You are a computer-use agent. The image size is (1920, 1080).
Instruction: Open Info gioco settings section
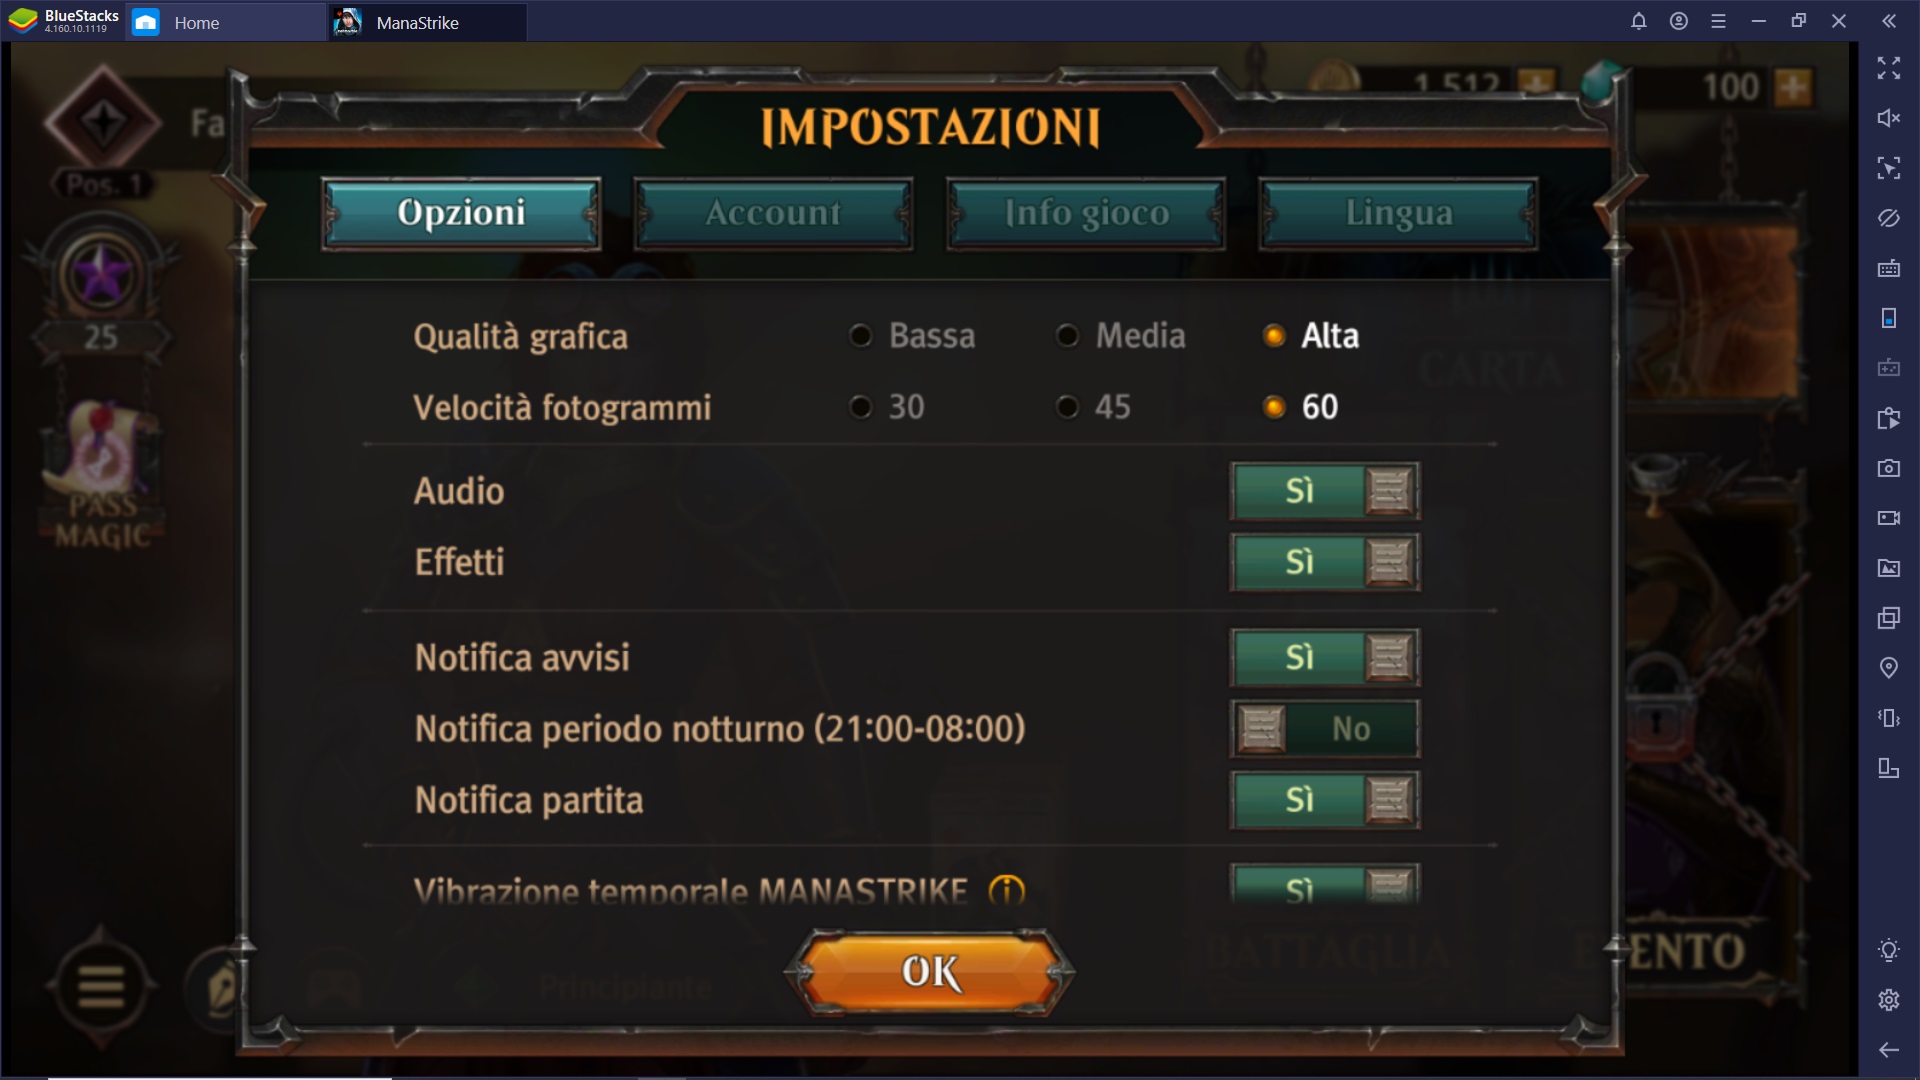click(1085, 212)
